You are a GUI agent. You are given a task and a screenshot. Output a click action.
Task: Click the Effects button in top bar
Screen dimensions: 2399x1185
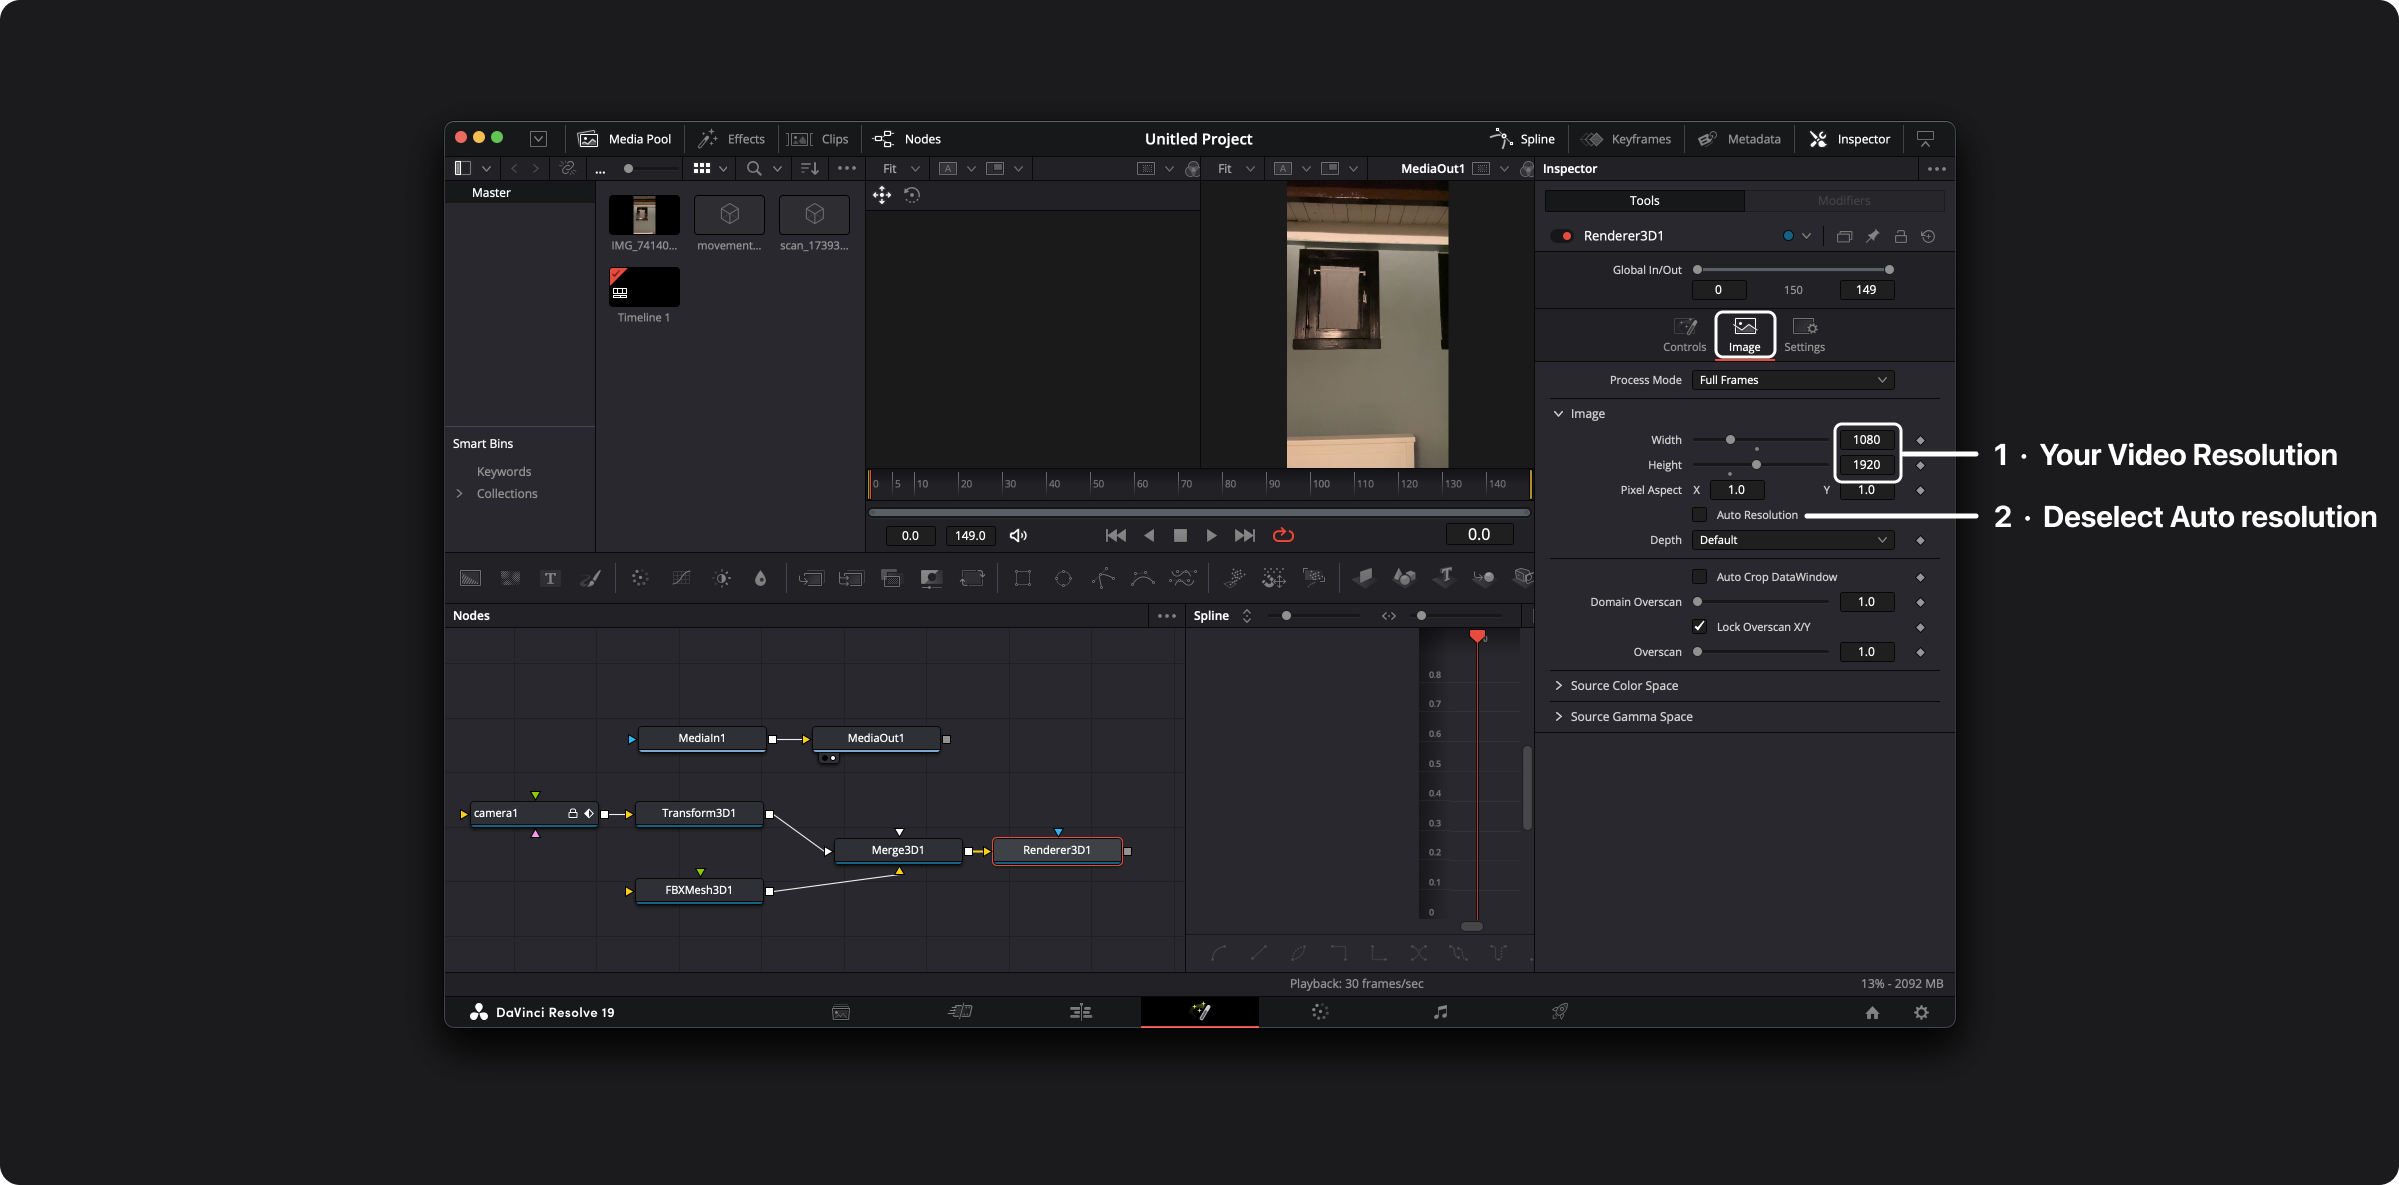732,139
